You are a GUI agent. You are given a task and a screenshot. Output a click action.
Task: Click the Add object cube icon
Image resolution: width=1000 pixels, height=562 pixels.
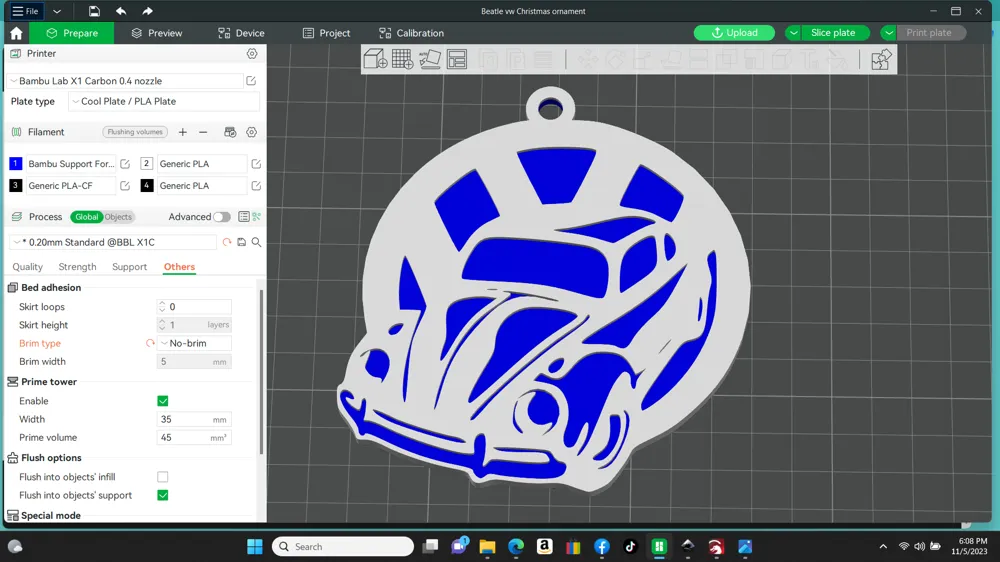(x=375, y=59)
